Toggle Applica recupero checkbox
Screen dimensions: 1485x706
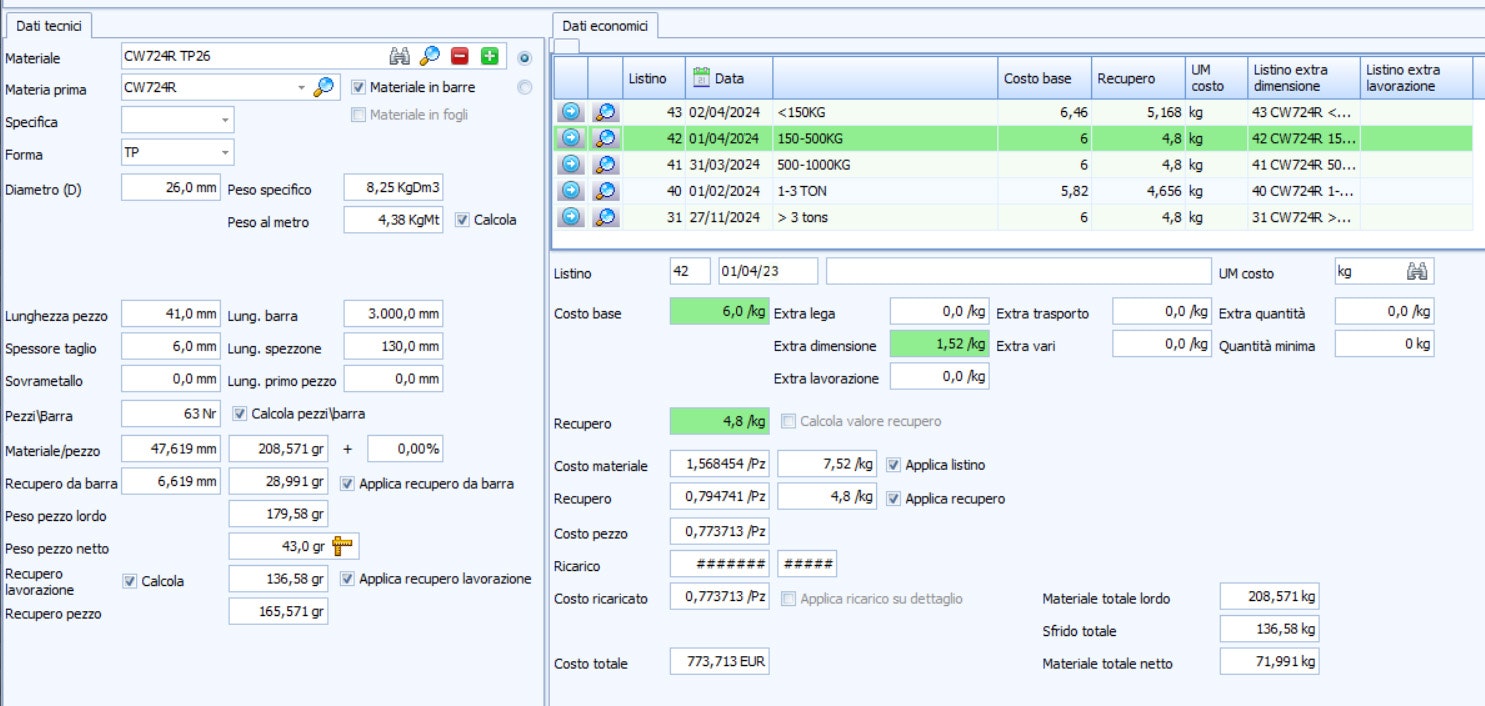pyautogui.click(x=893, y=498)
